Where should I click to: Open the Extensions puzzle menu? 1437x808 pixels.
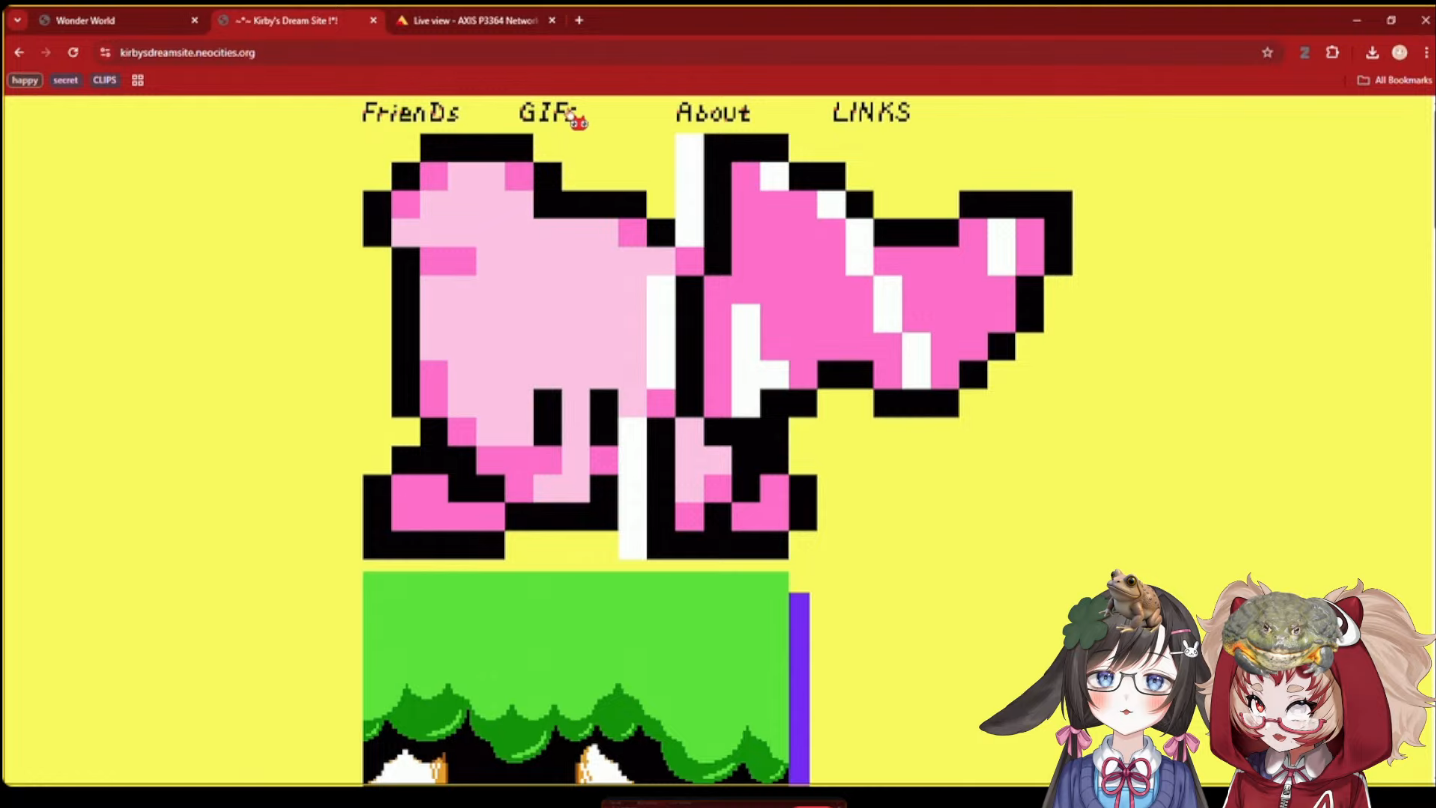(1333, 53)
